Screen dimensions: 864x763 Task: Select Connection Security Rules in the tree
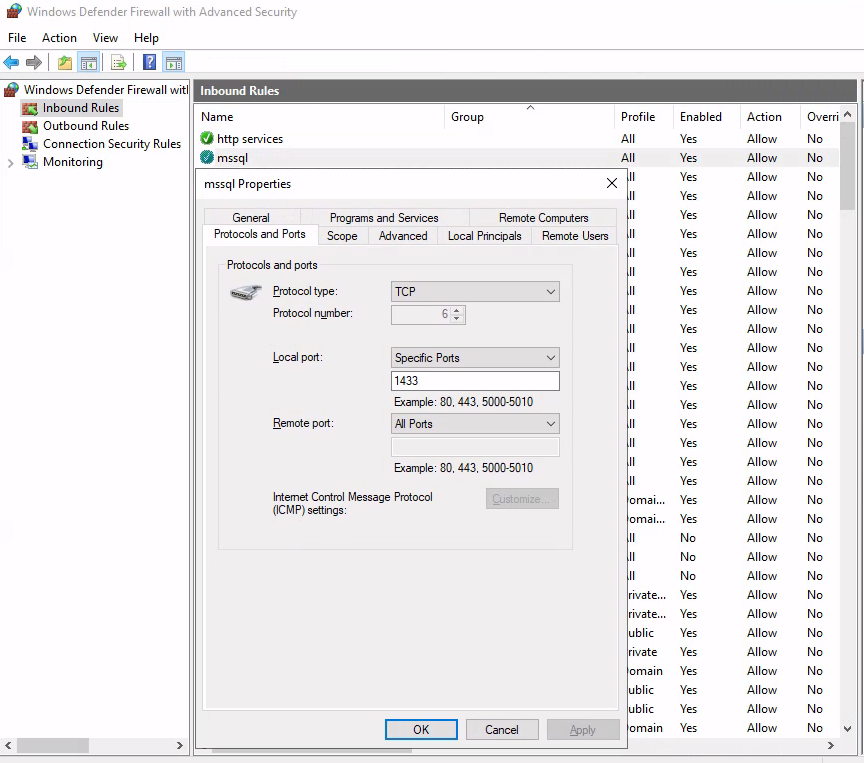tap(112, 144)
